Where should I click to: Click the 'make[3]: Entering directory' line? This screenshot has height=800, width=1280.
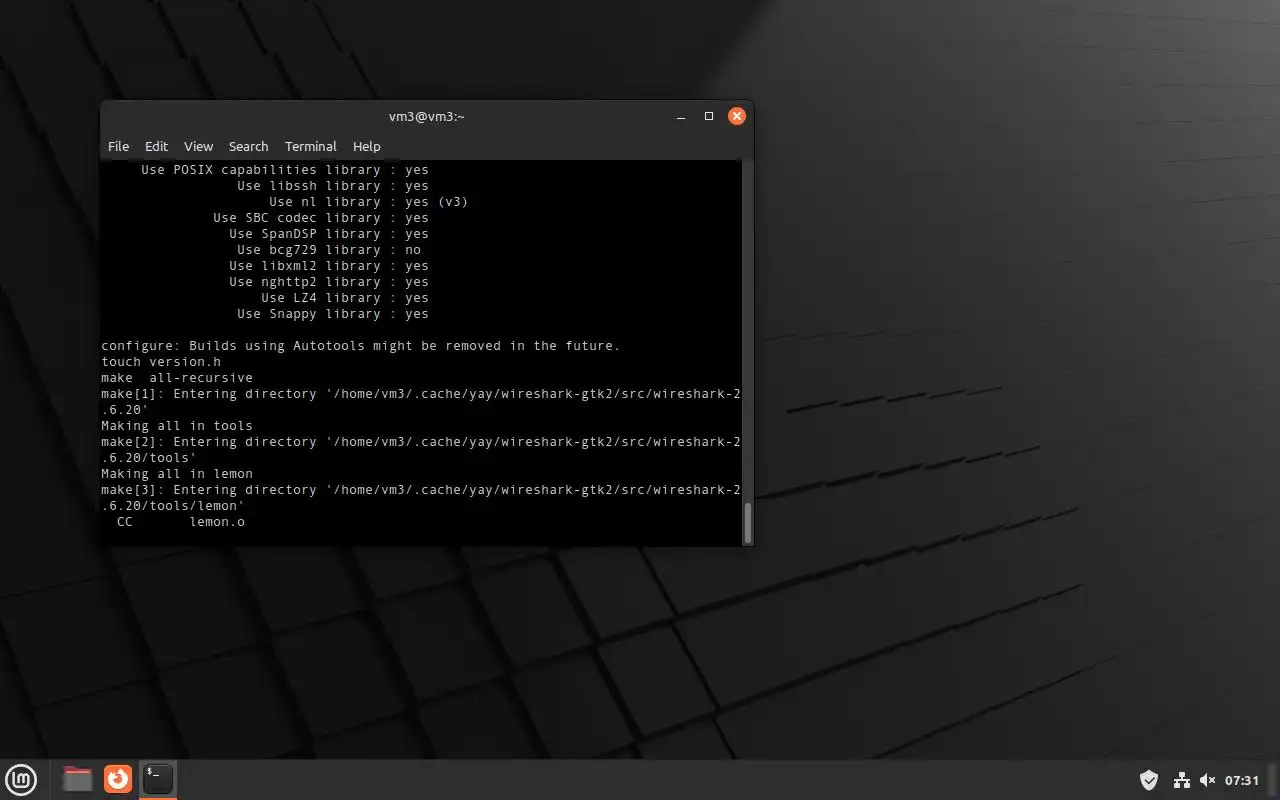coord(421,498)
